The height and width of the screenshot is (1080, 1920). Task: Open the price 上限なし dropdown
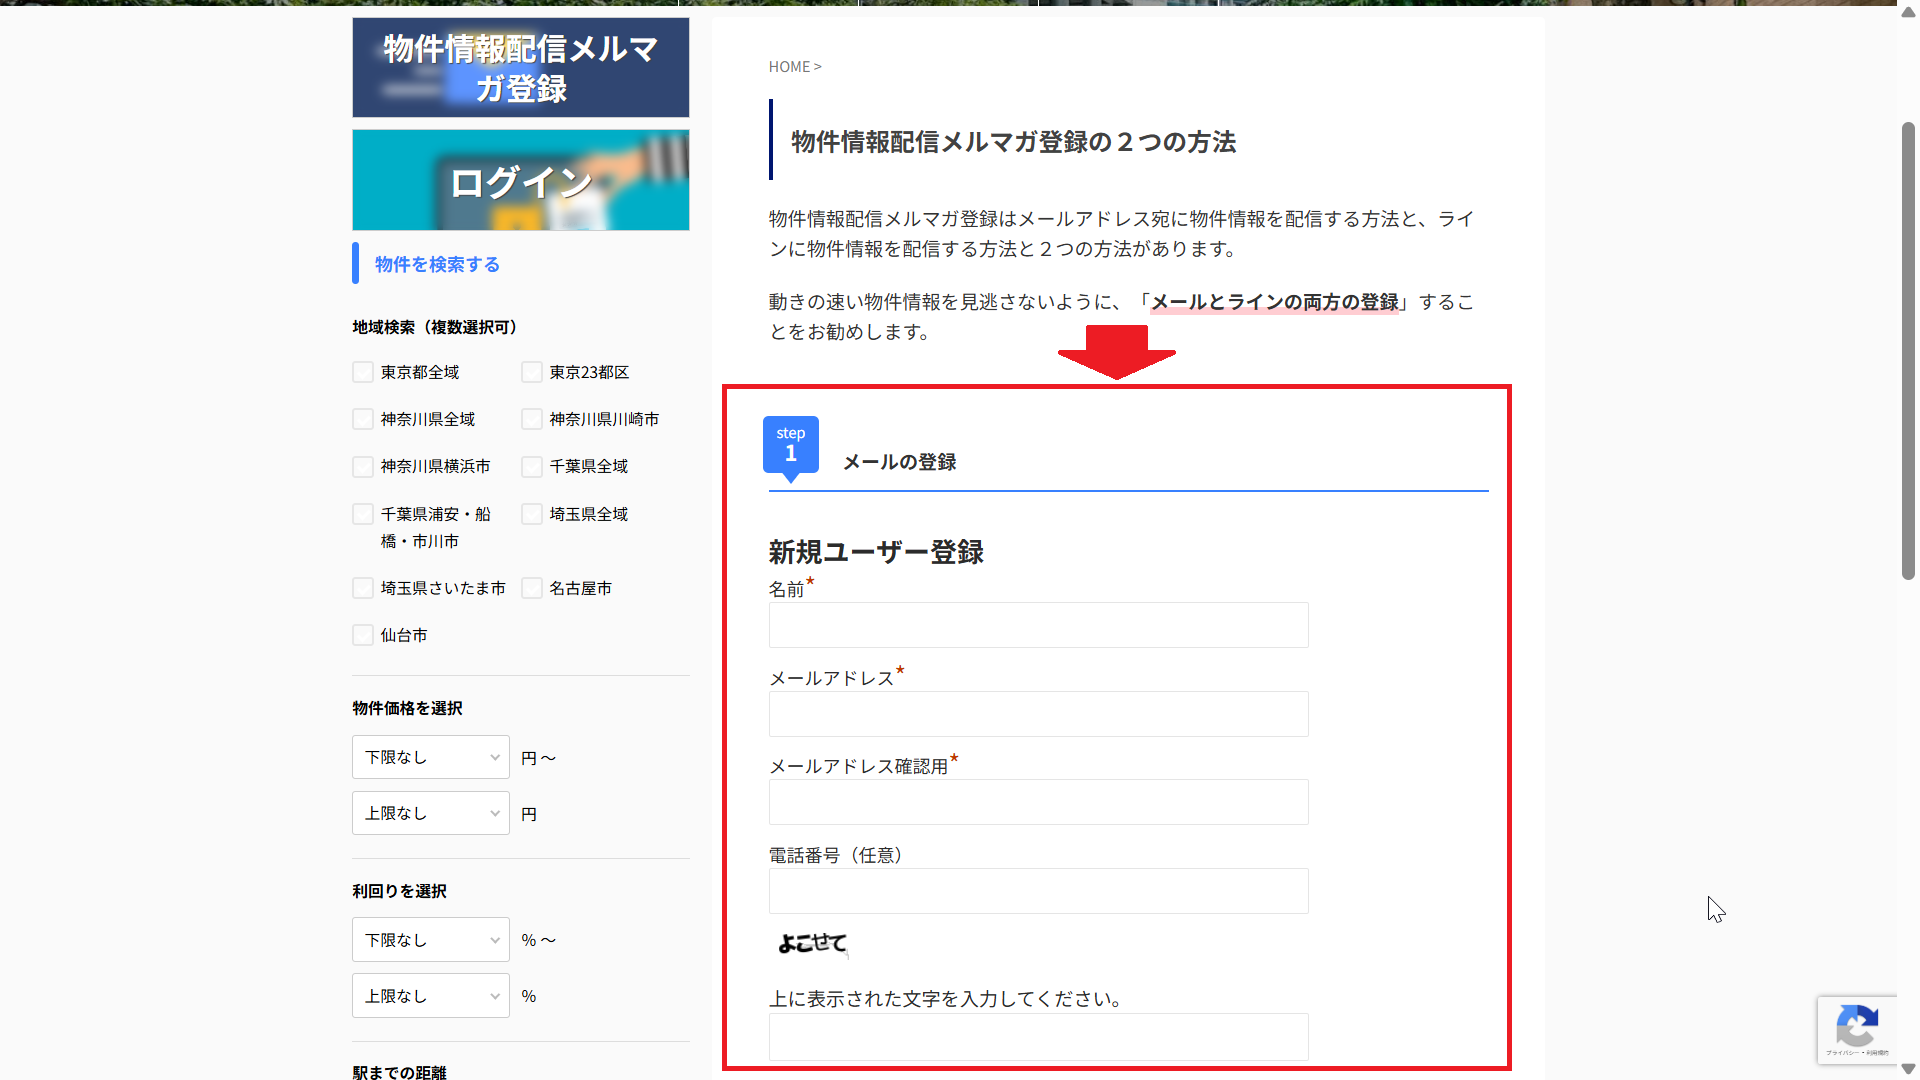point(430,813)
